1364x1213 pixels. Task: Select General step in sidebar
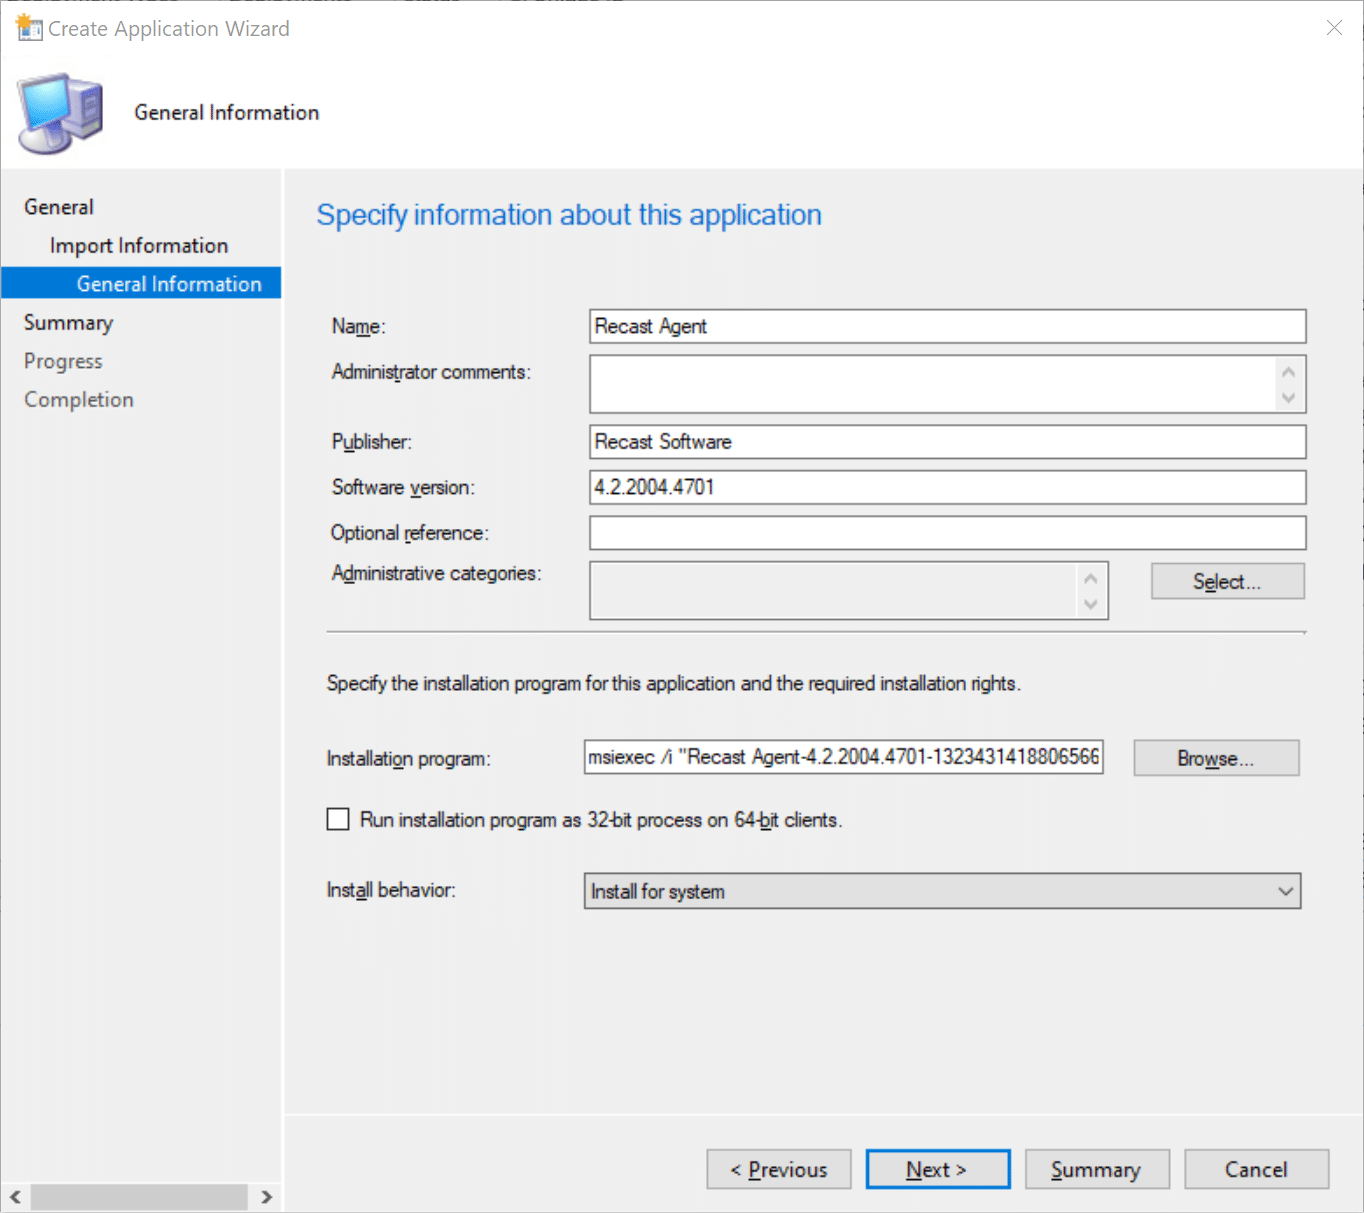pyautogui.click(x=59, y=207)
